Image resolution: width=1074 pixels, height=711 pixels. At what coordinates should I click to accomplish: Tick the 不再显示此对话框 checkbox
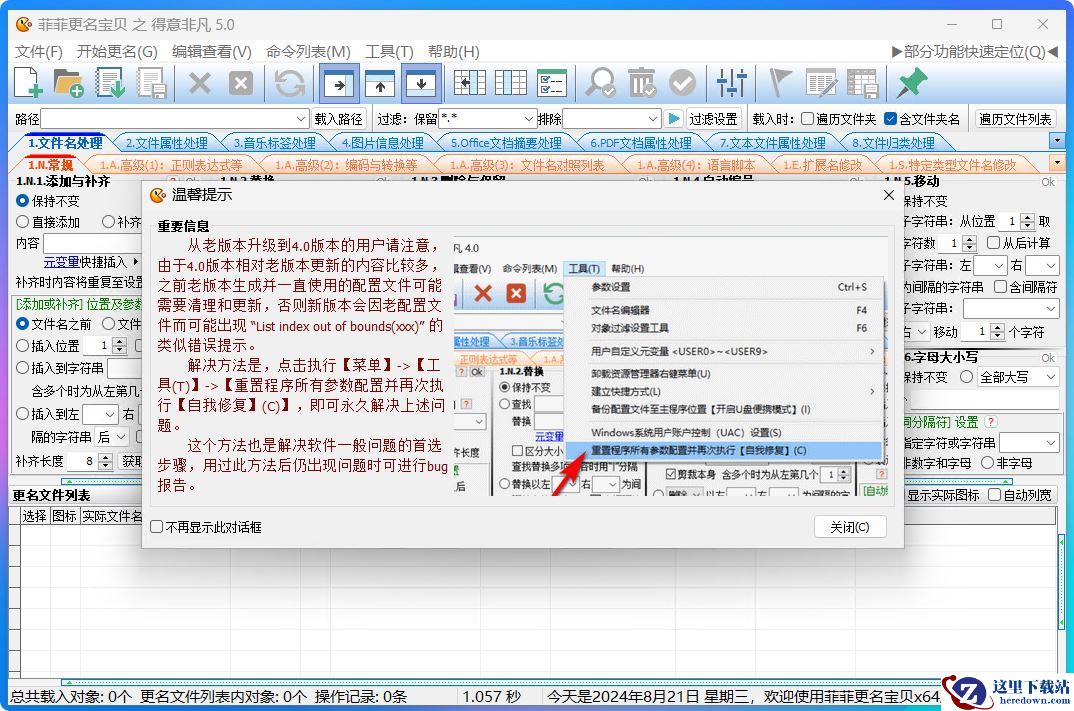coord(157,526)
